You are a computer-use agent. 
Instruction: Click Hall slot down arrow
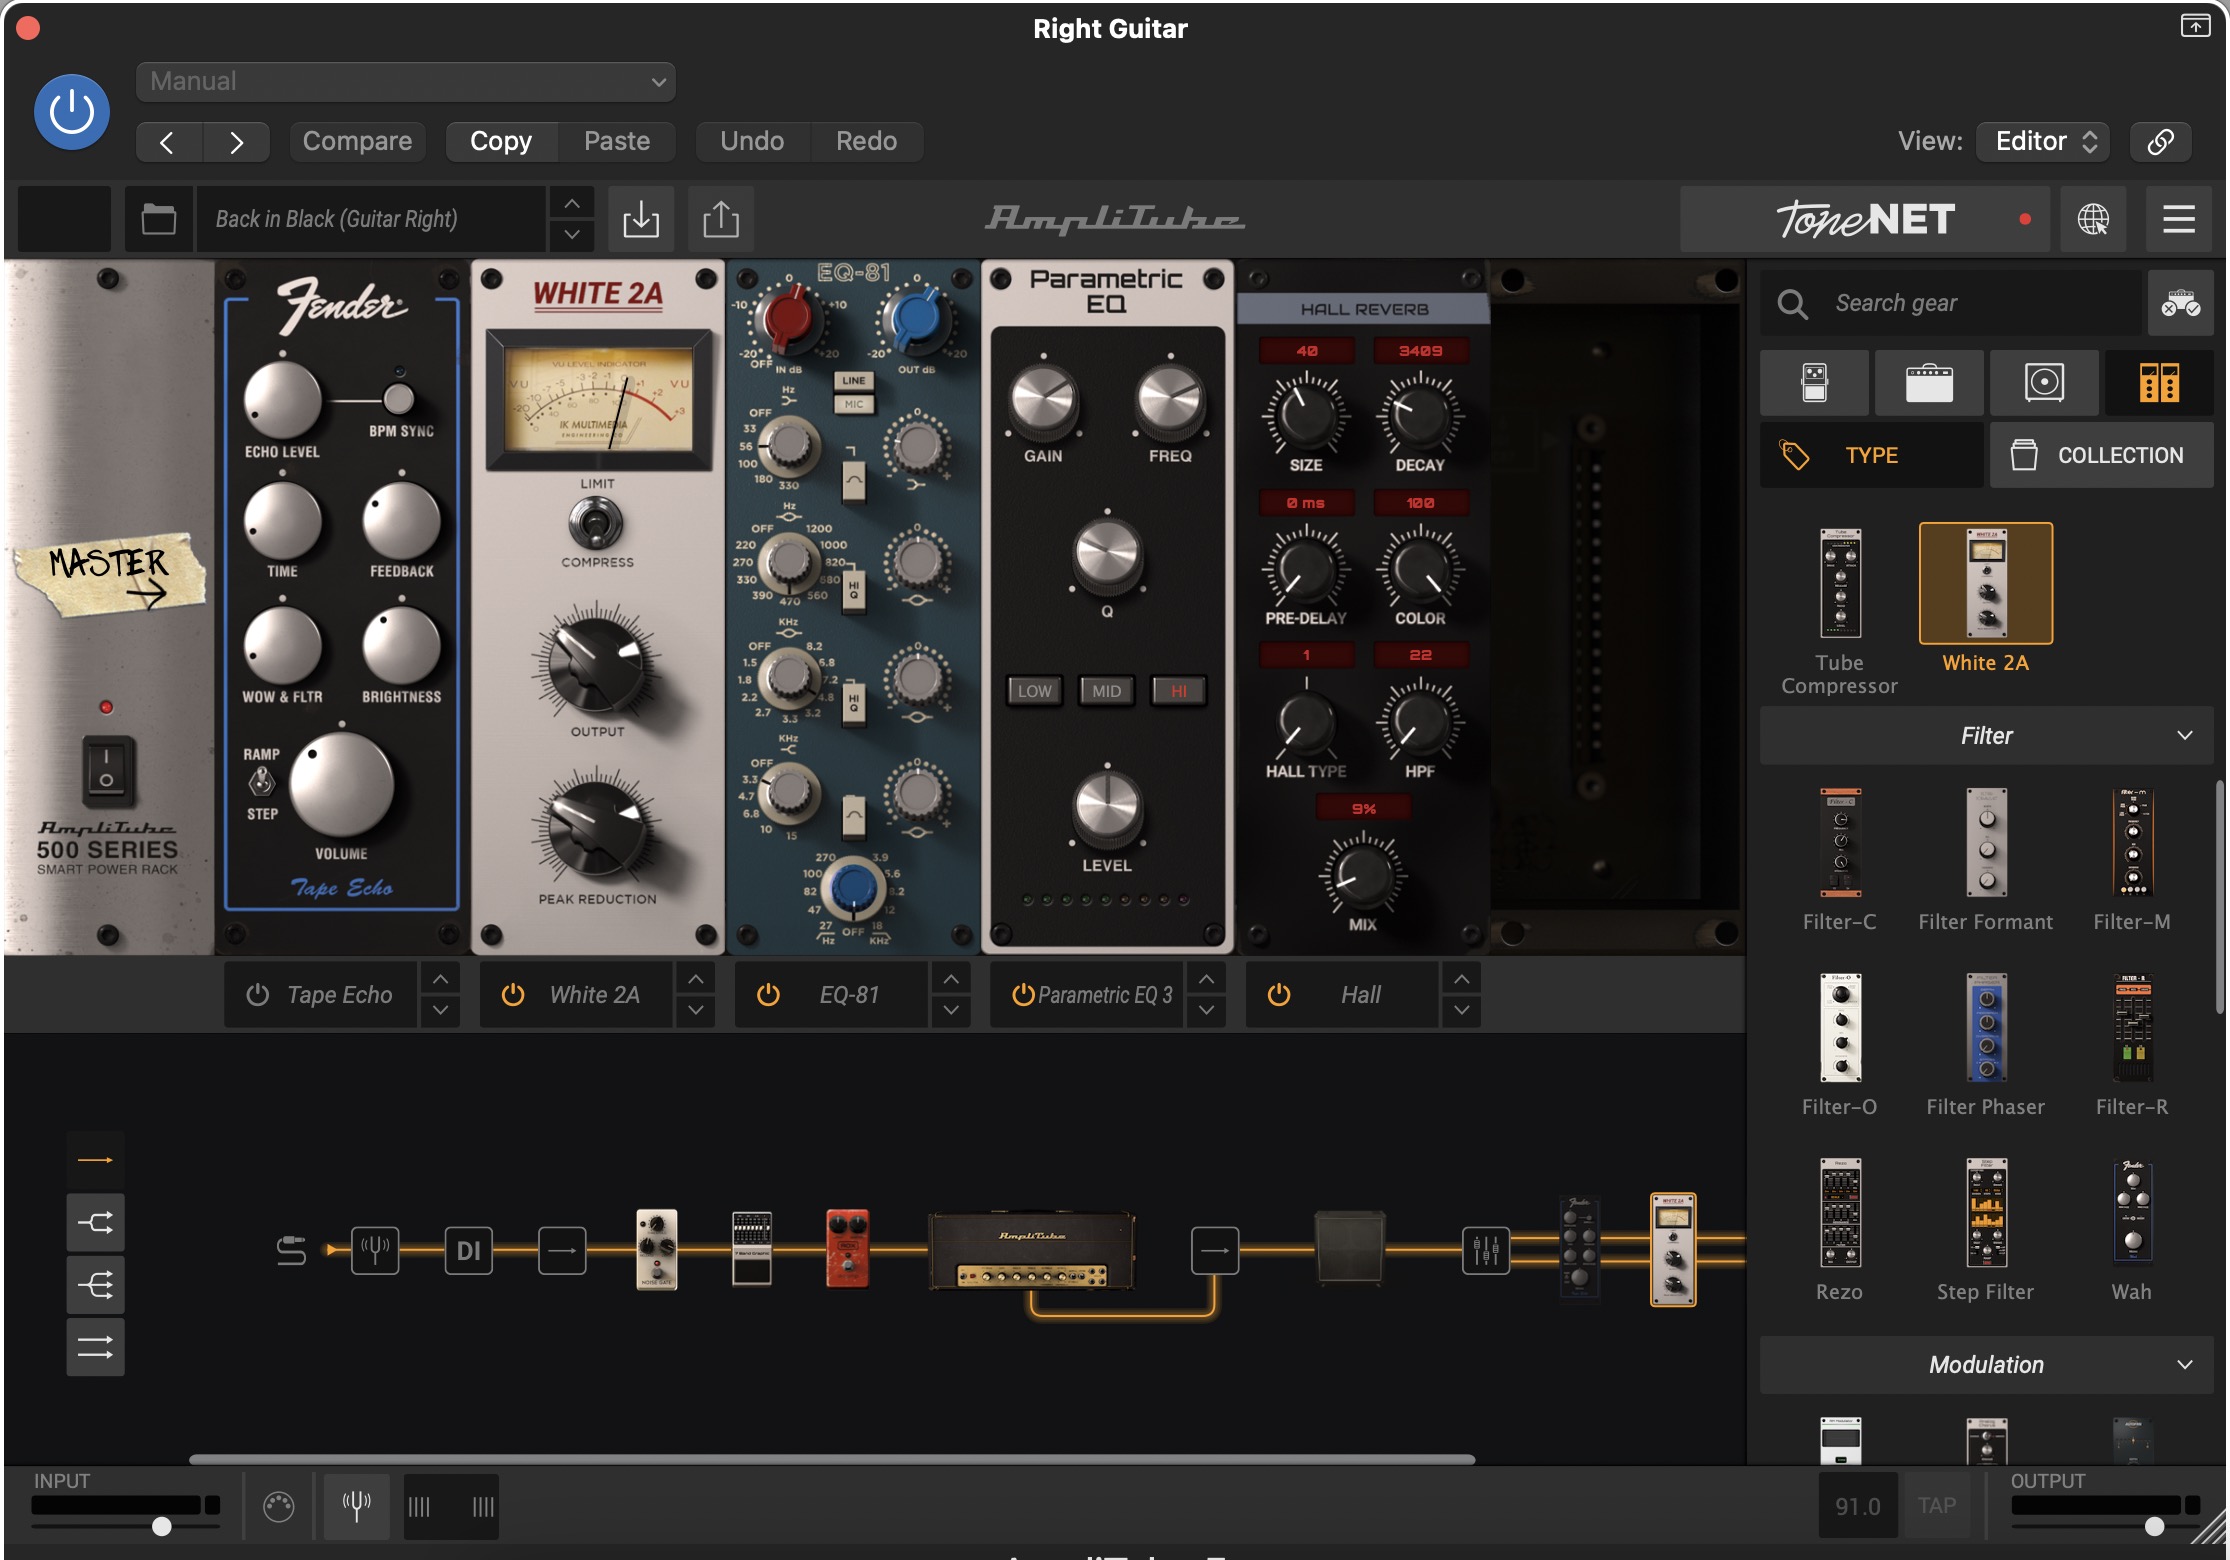[x=1461, y=1011]
